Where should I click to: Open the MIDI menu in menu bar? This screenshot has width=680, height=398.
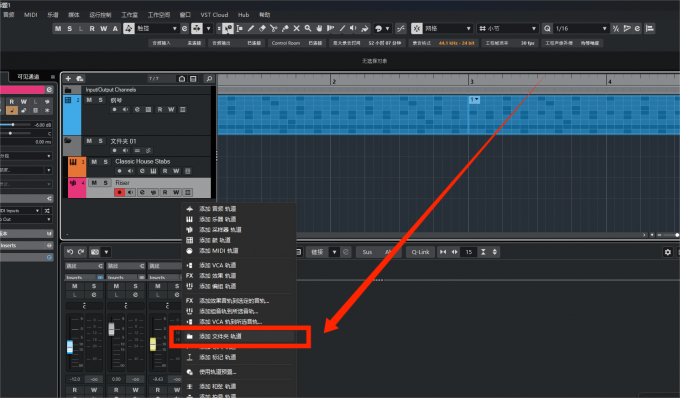(30, 15)
